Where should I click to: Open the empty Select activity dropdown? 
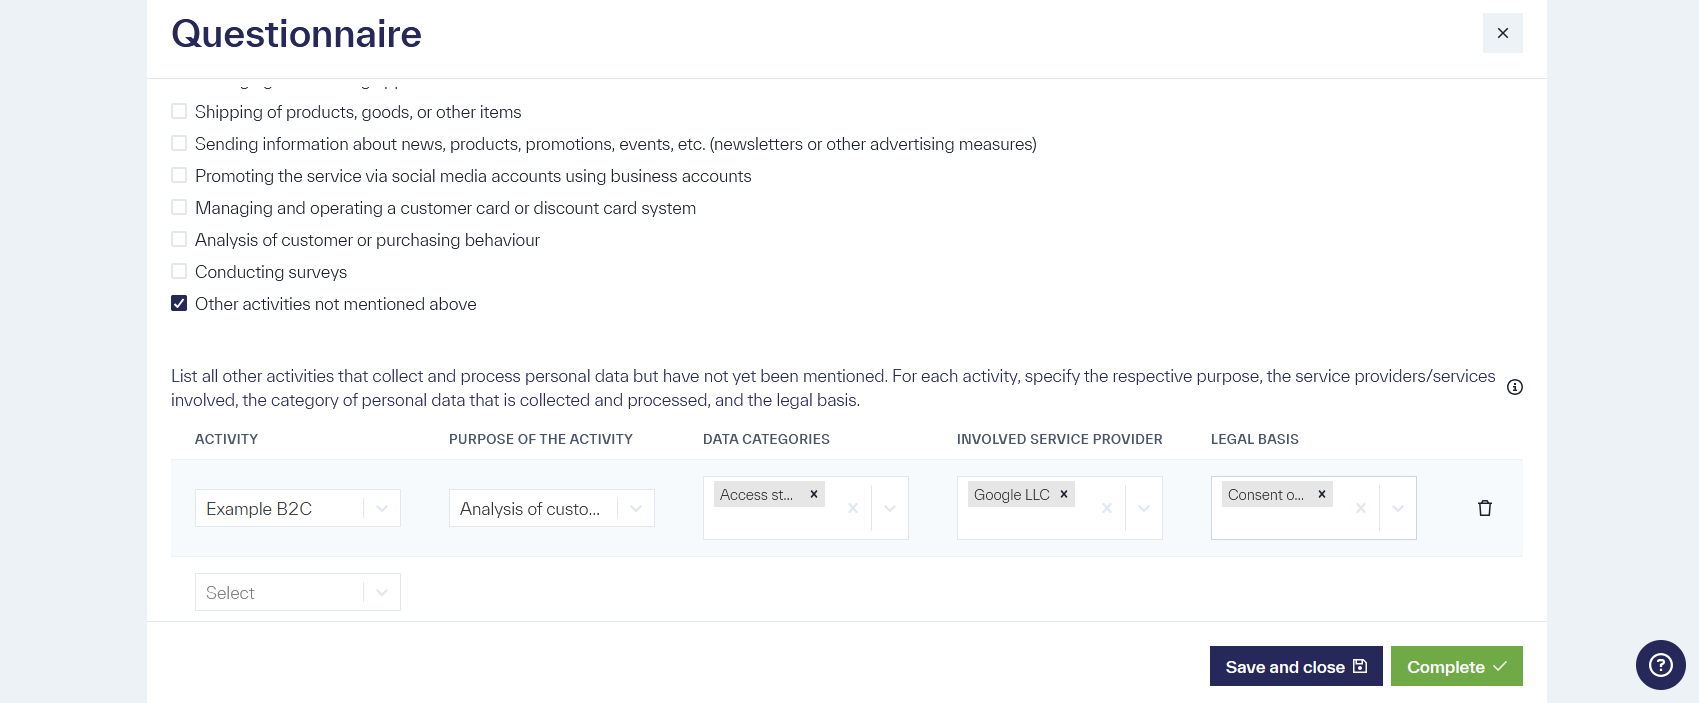click(x=381, y=592)
